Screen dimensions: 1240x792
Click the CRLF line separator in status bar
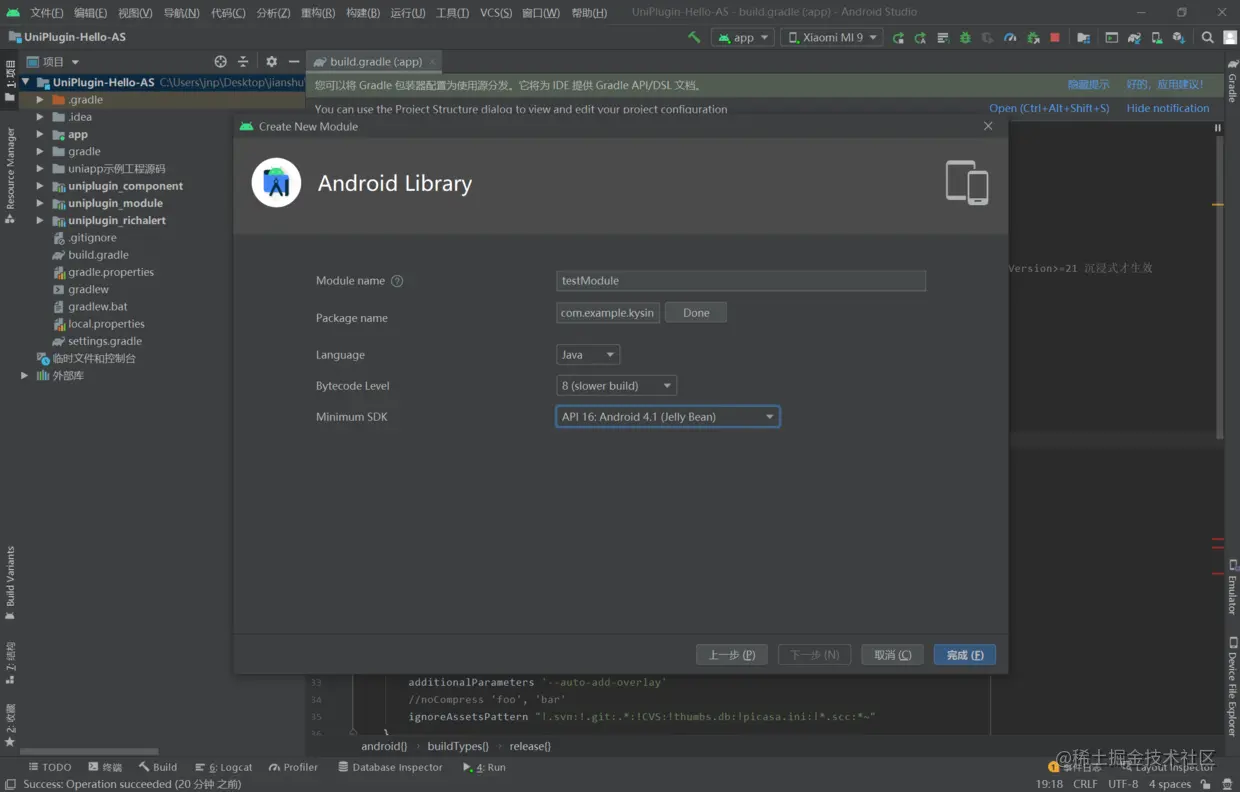[x=1085, y=784]
